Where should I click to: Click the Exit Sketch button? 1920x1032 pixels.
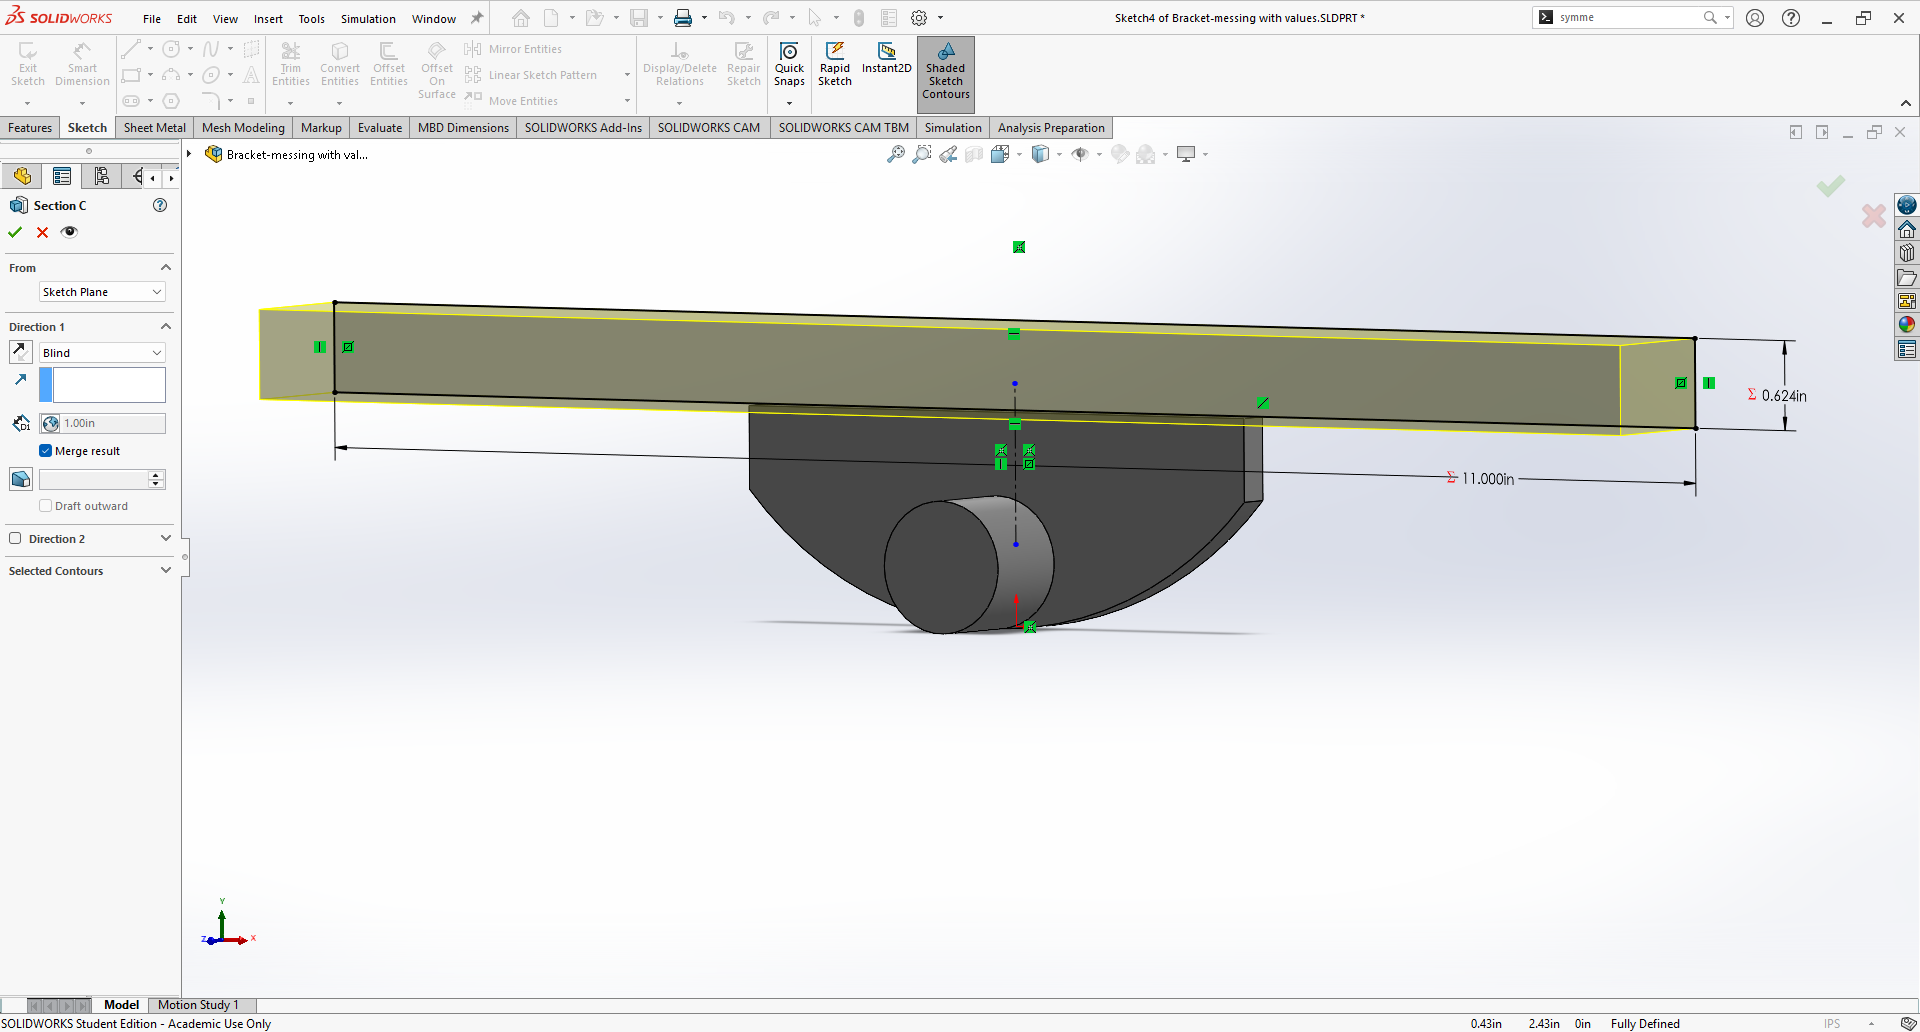(x=27, y=65)
